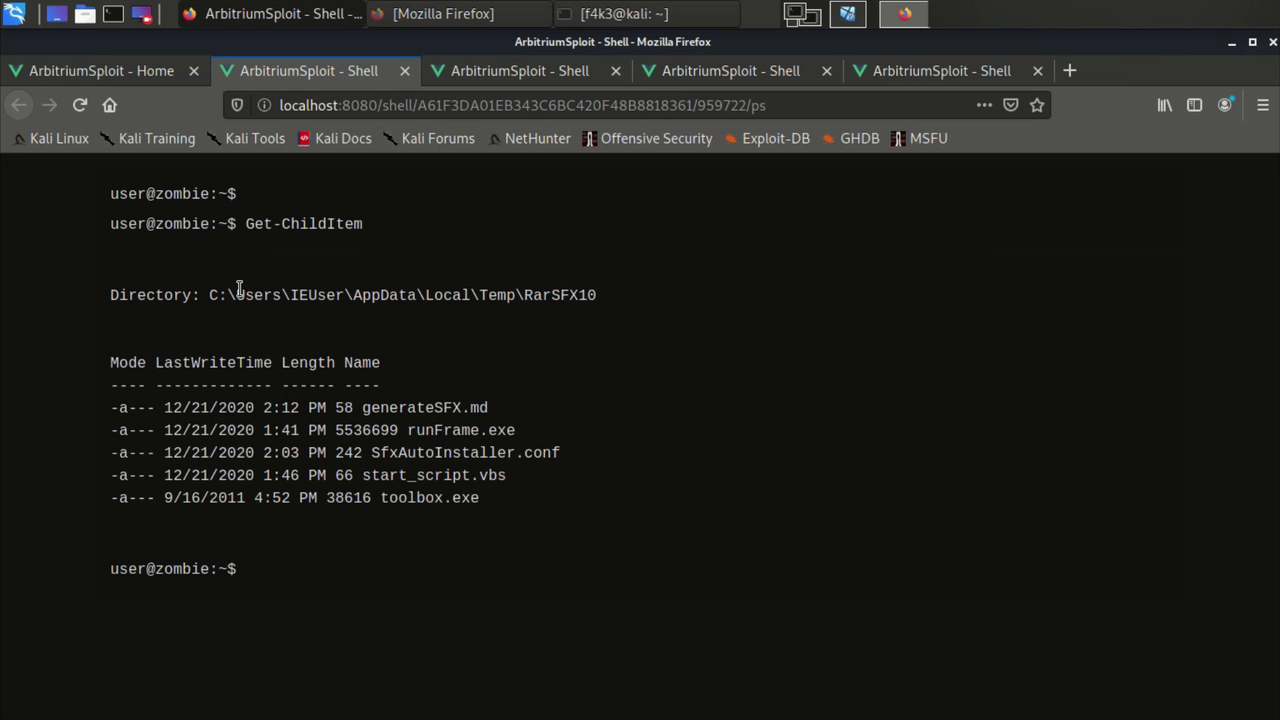Select the last ArbitriumSploit Shell tab
The height and width of the screenshot is (720, 1280).
point(940,70)
